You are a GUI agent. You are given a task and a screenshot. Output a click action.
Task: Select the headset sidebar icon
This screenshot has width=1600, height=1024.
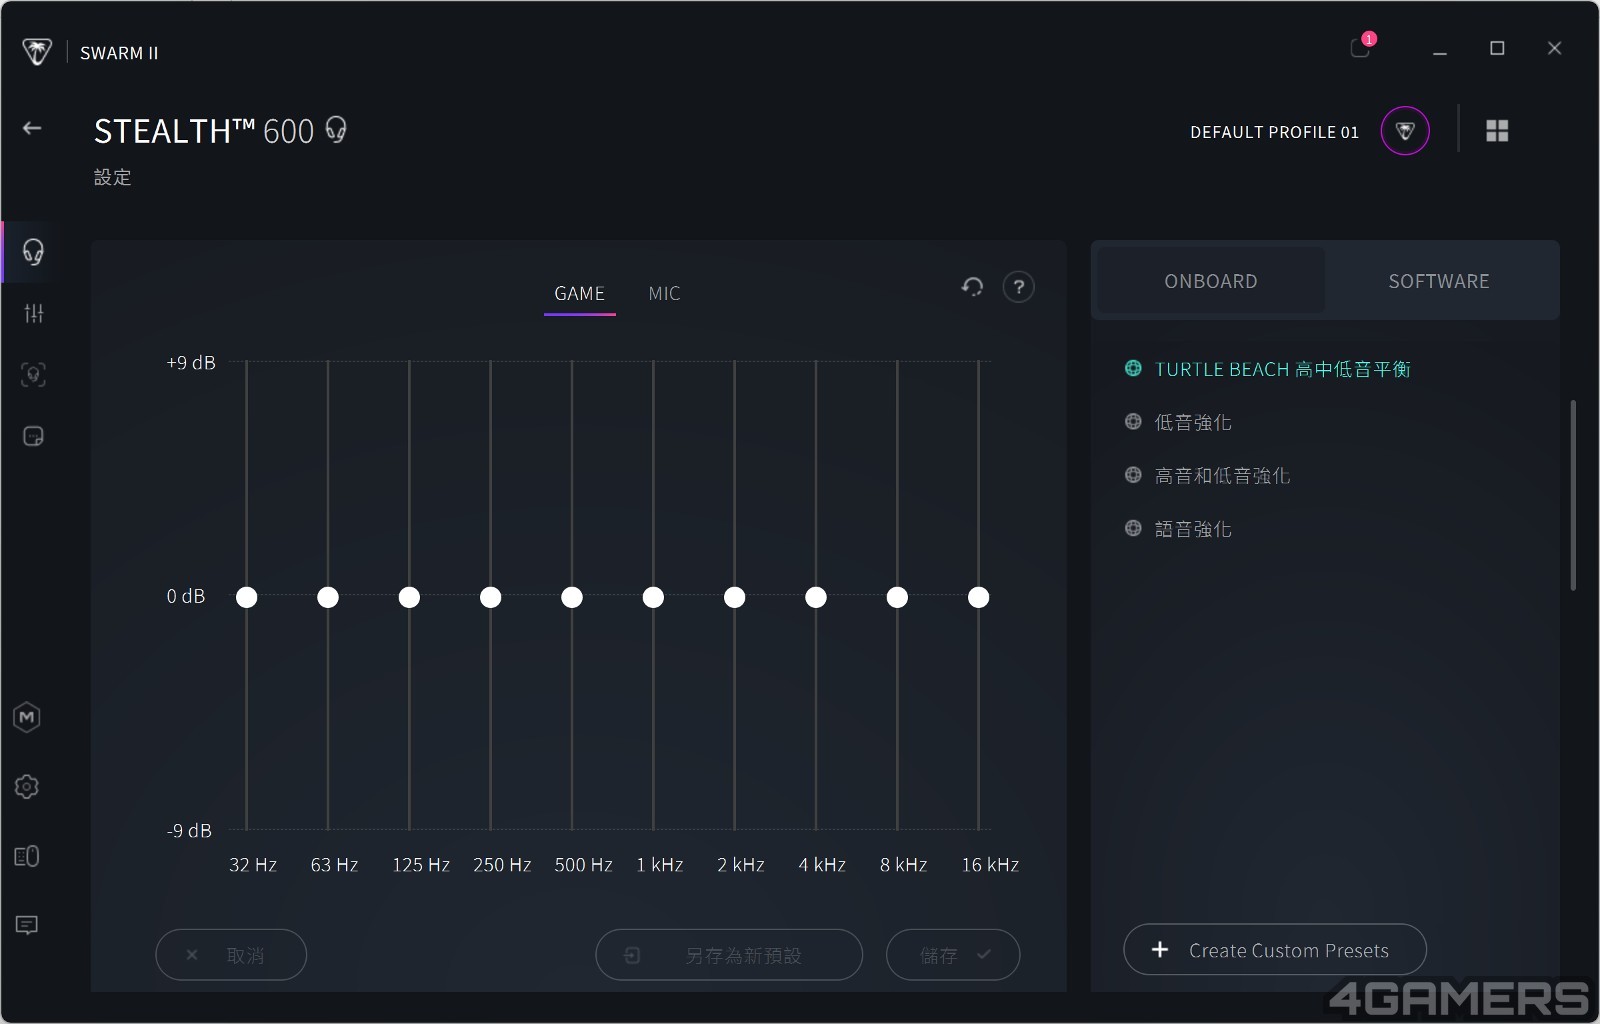point(33,252)
